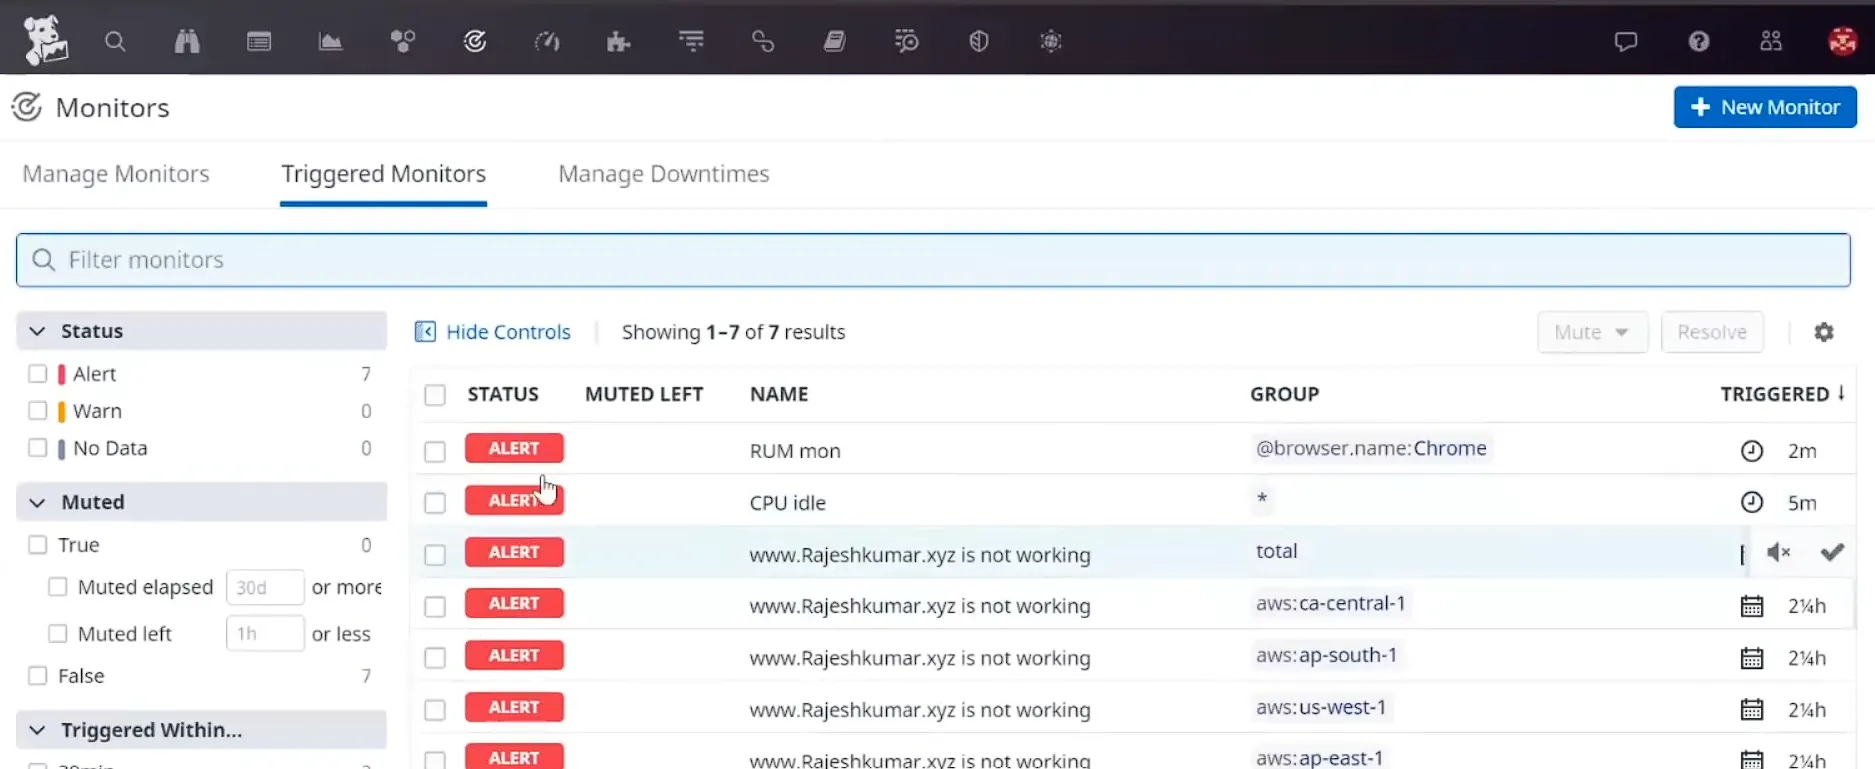Viewport: 1875px width, 769px height.
Task: Collapse the Muted filter section
Action: pos(37,502)
